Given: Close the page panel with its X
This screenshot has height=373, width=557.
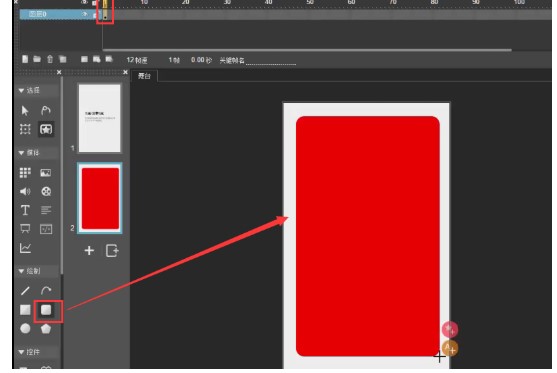Looking at the screenshot, I should (x=125, y=72).
